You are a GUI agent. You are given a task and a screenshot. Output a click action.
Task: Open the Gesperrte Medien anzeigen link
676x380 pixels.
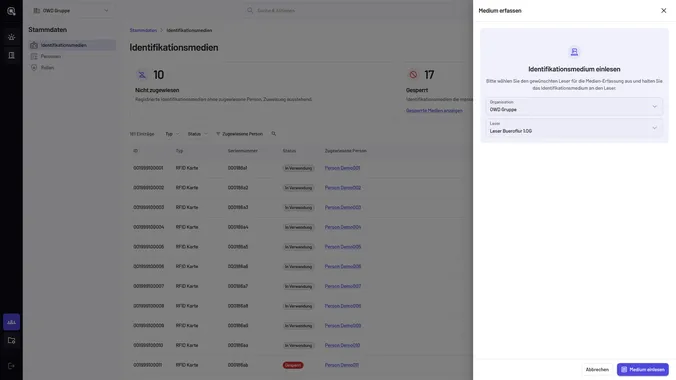point(434,110)
